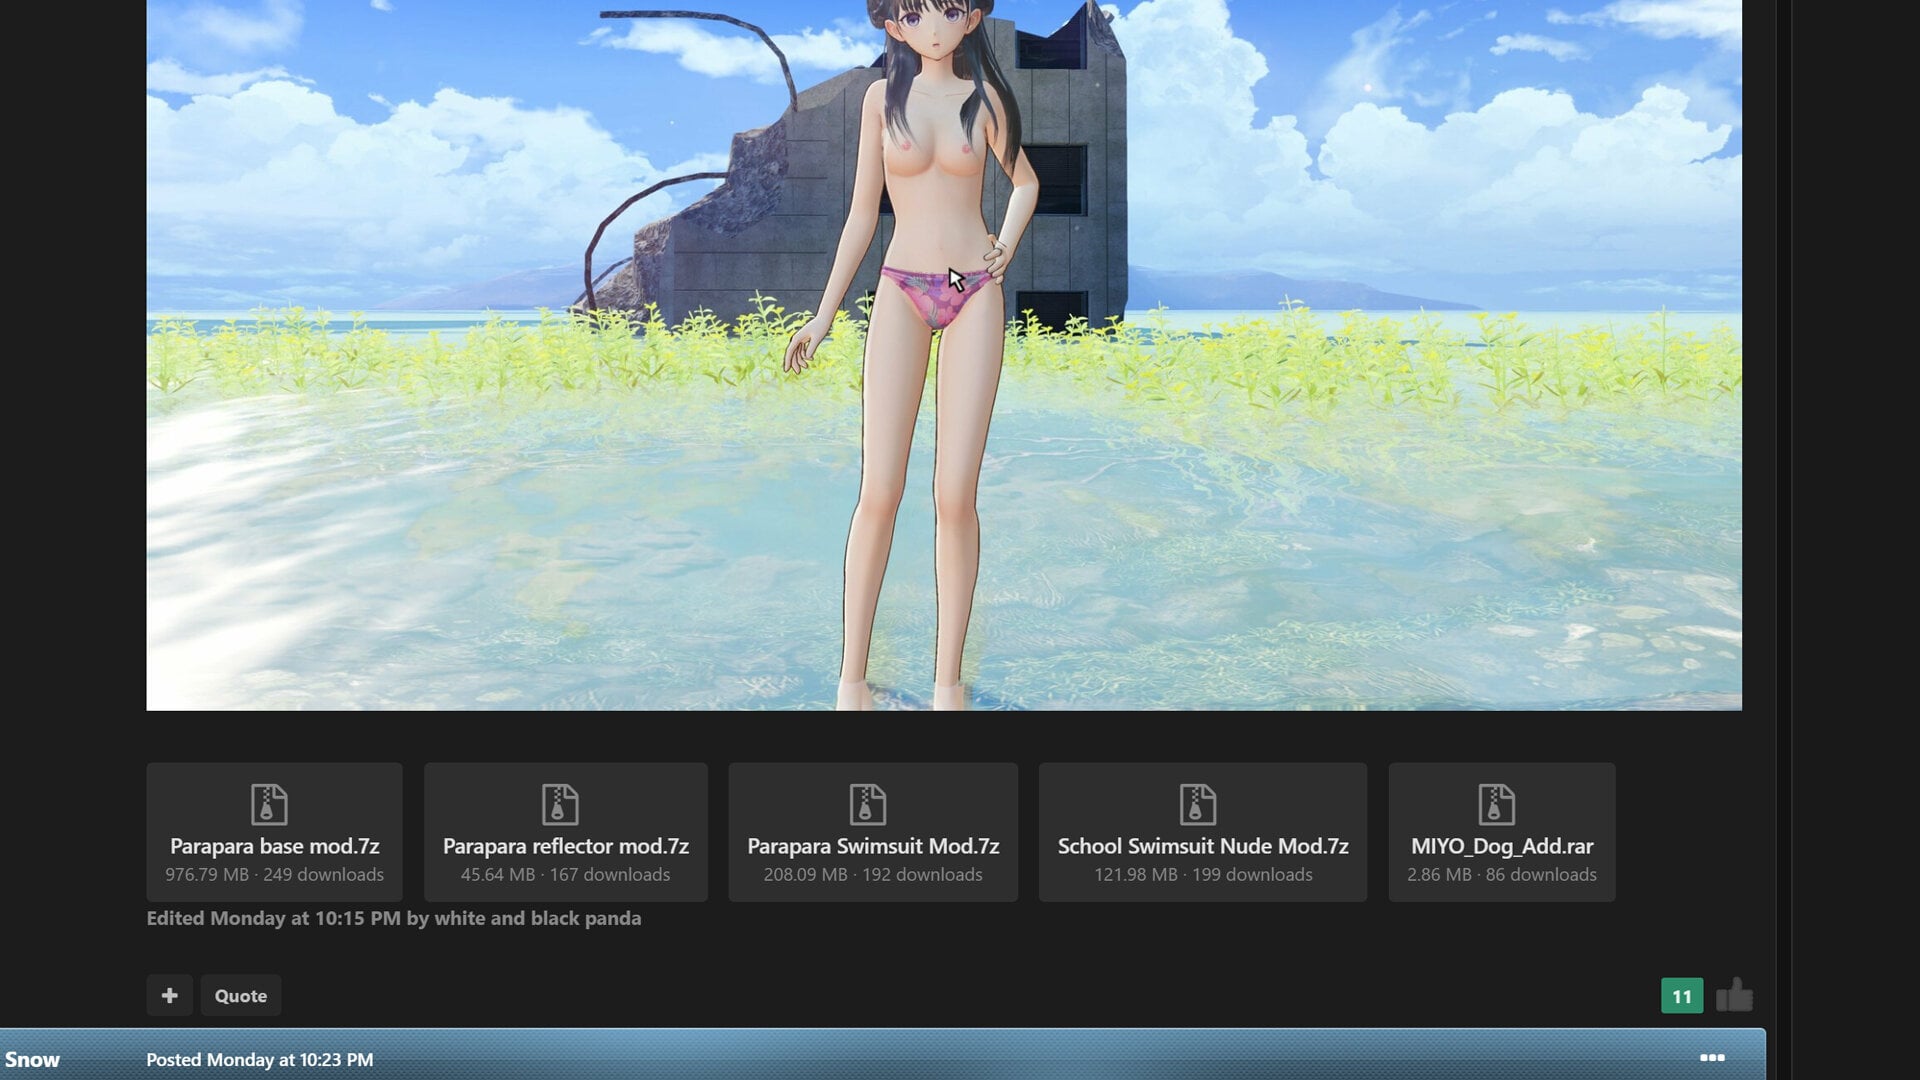
Task: Open Snow's user profile link
Action: (x=32, y=1059)
